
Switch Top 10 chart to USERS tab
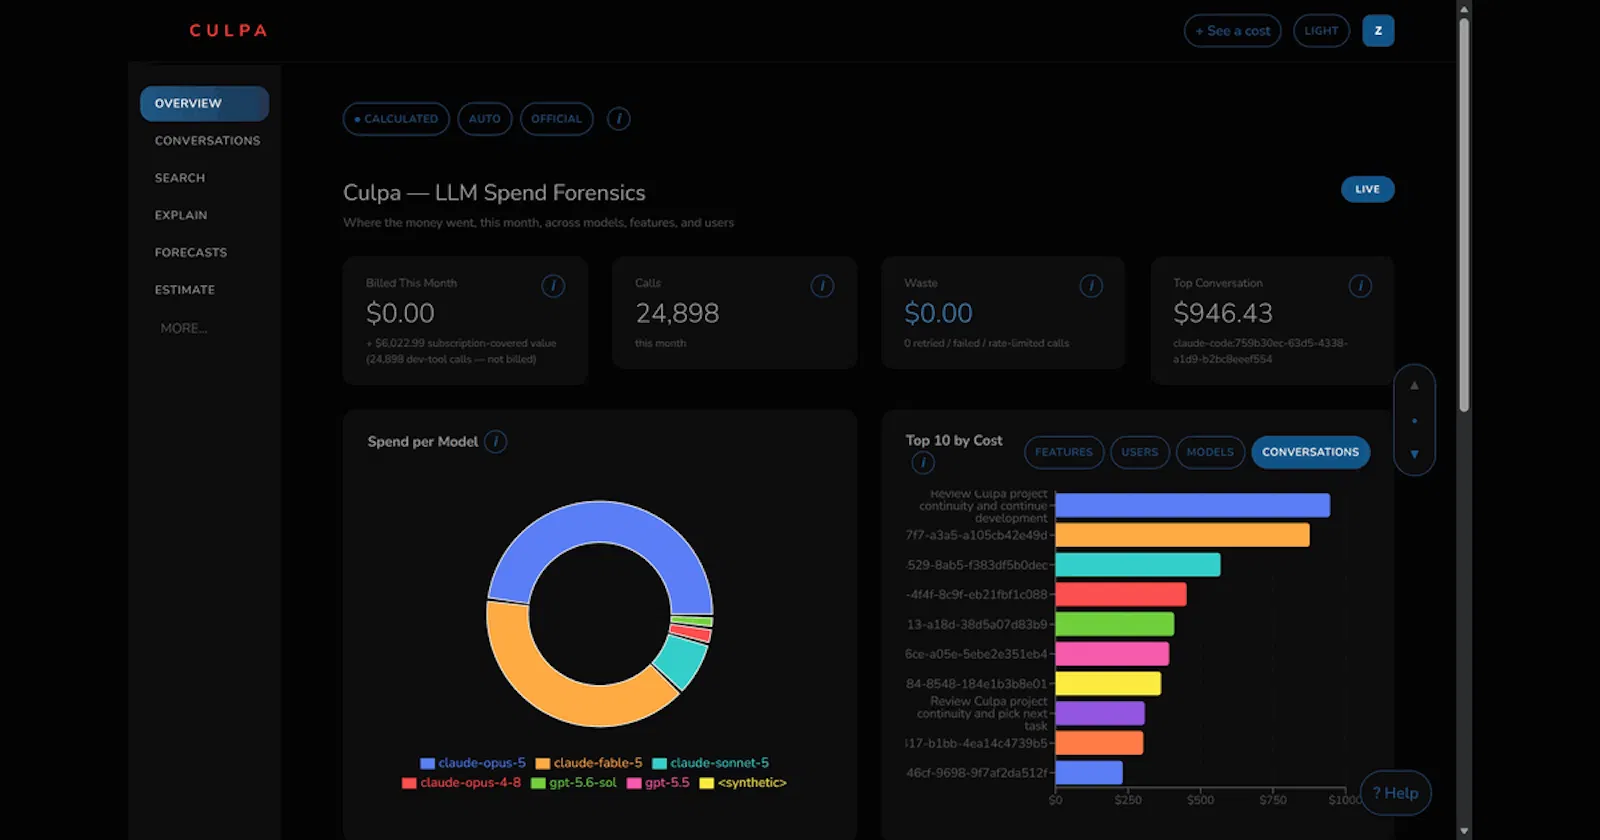(1140, 452)
